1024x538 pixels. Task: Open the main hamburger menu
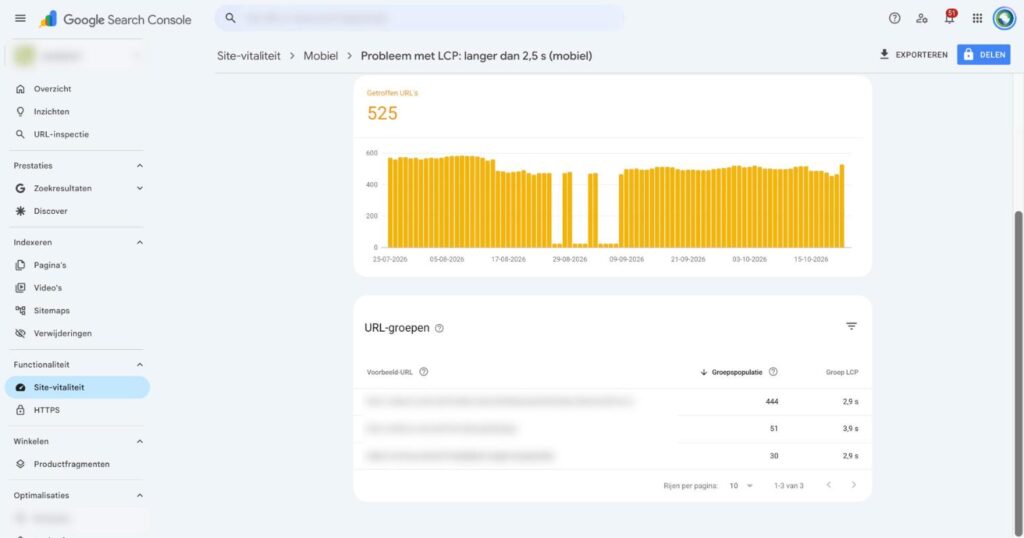pyautogui.click(x=20, y=18)
